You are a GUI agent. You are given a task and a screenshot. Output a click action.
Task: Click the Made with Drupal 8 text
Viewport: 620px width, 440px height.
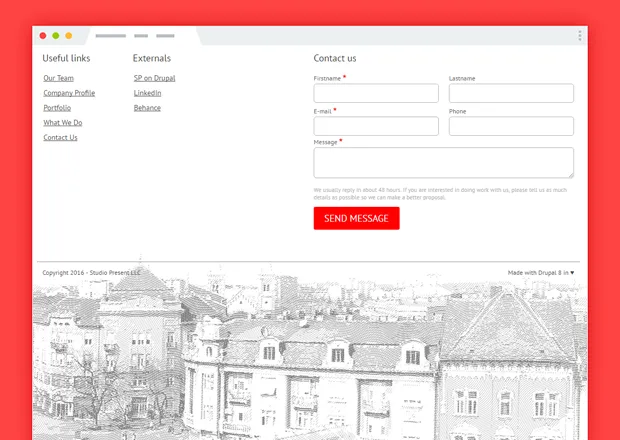point(538,273)
